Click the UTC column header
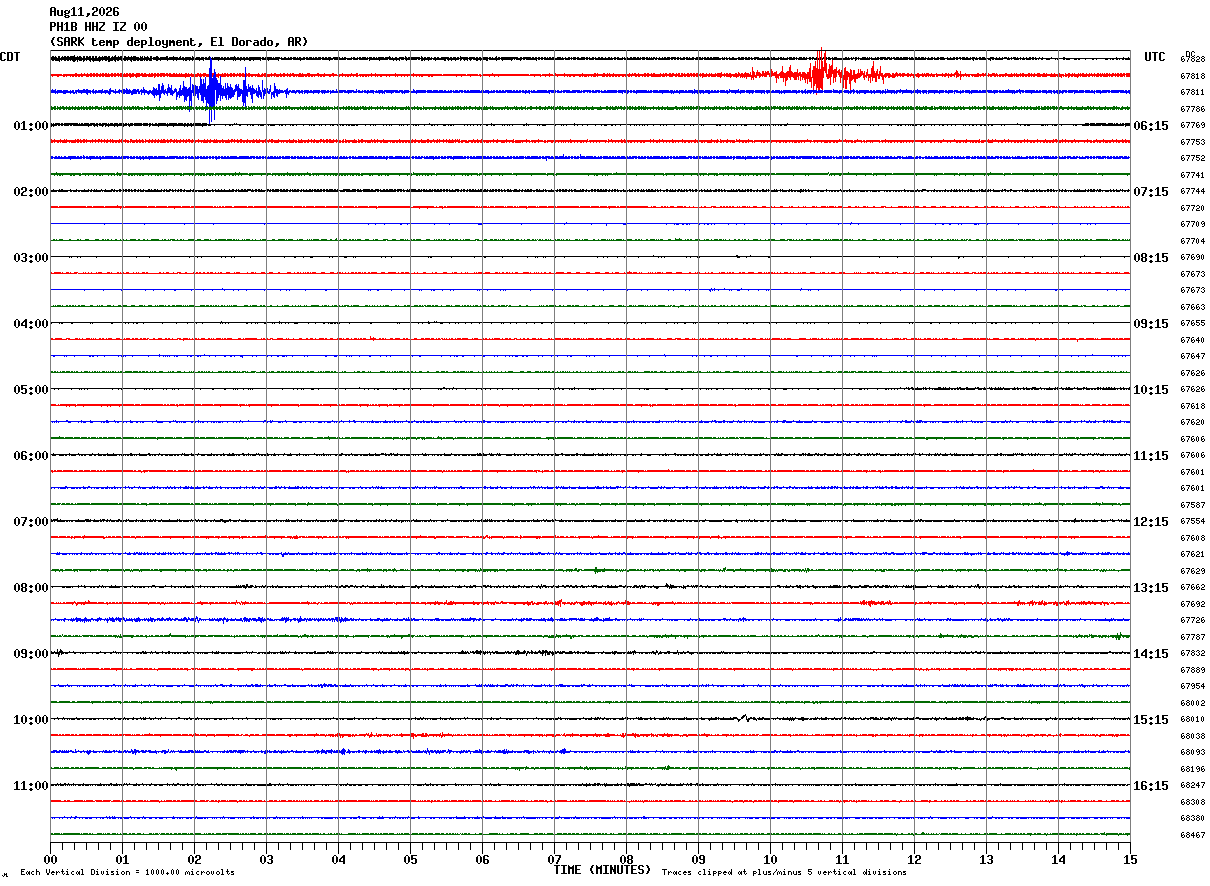The width and height of the screenshot is (1210, 886). 1155,57
